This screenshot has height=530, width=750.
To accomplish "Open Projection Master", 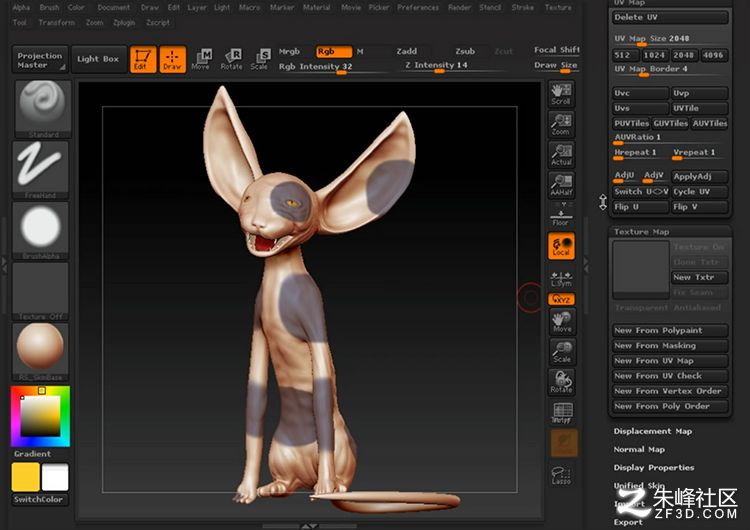I will coord(40,60).
